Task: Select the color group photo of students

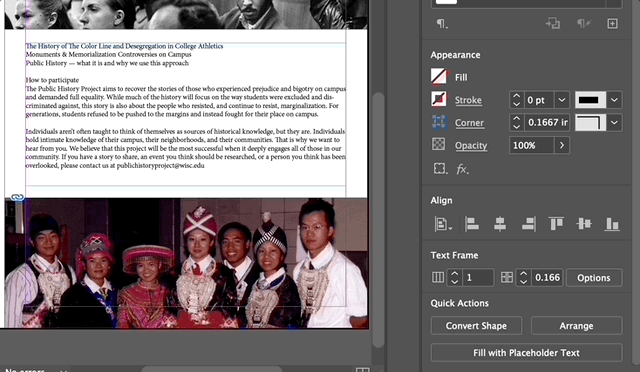Action: [186, 263]
